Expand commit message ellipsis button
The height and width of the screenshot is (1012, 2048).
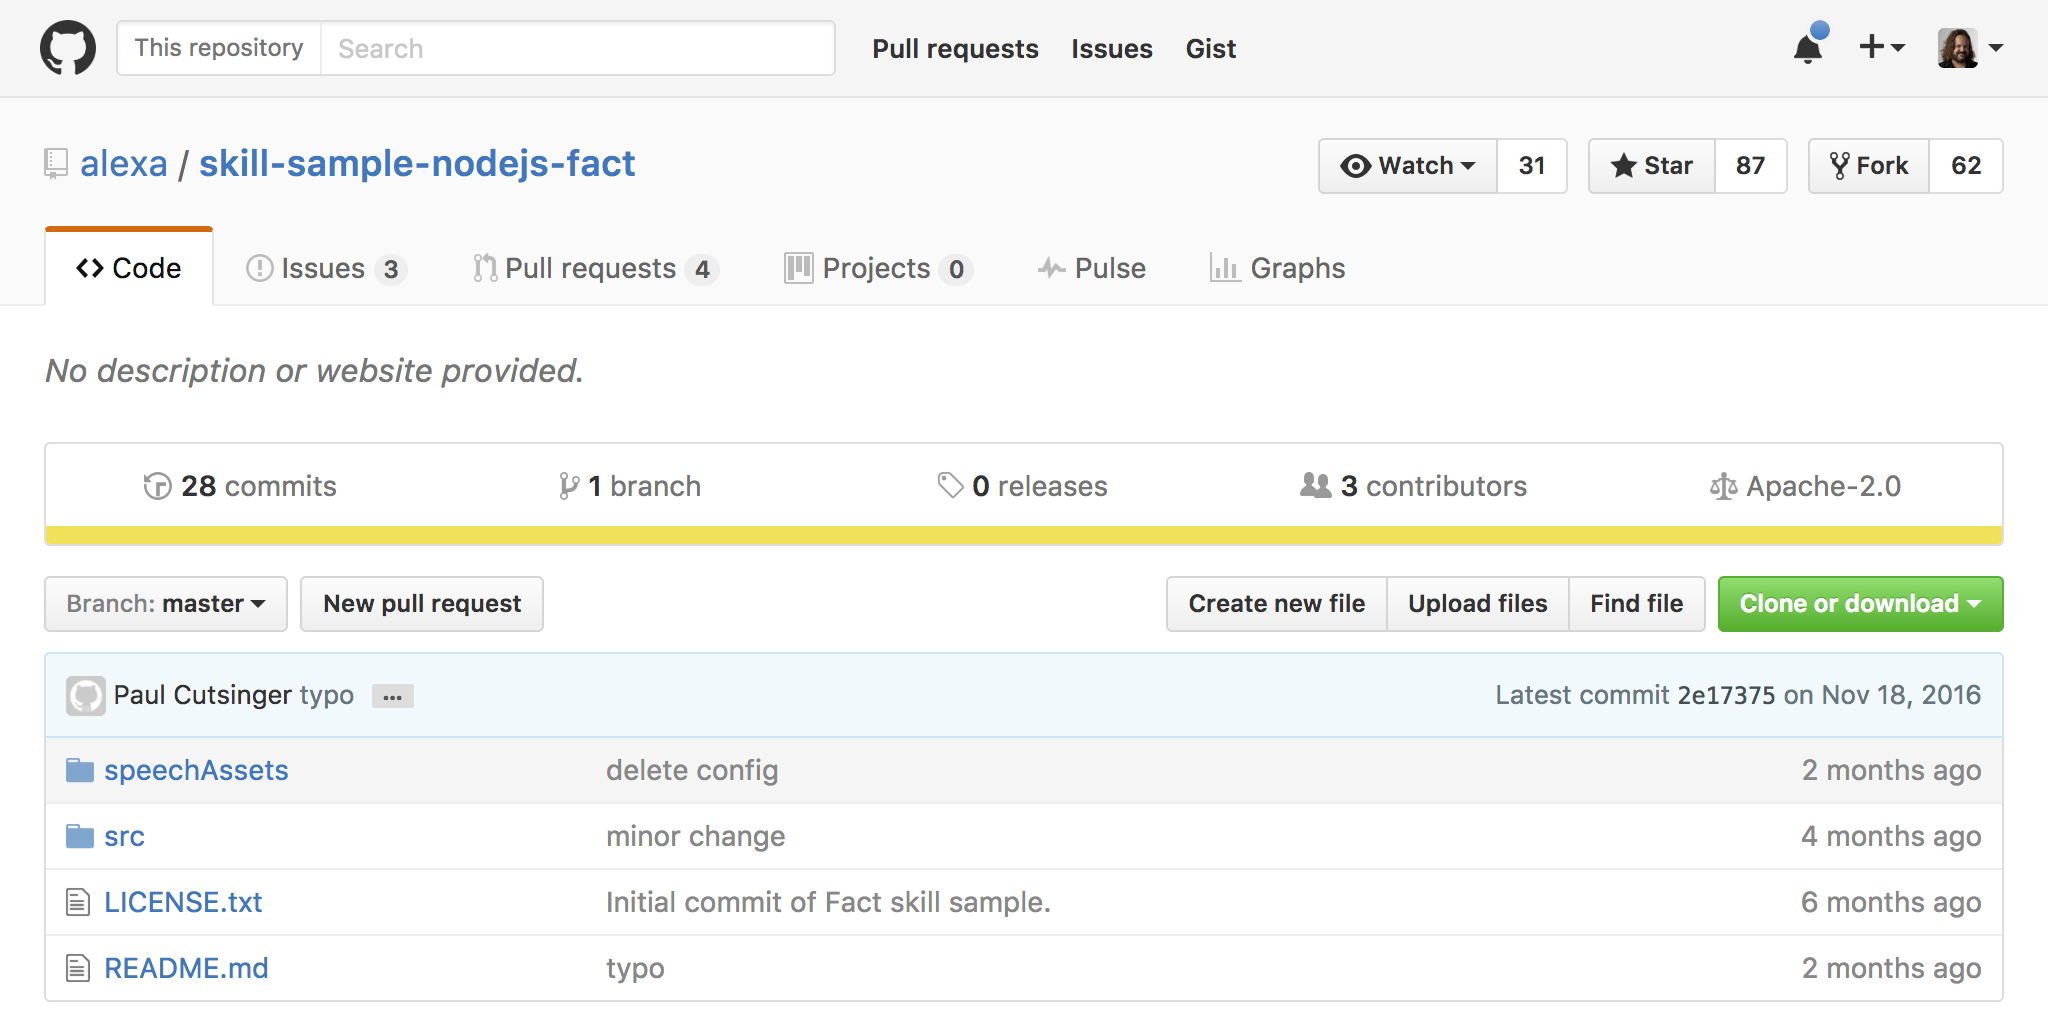[x=393, y=696]
